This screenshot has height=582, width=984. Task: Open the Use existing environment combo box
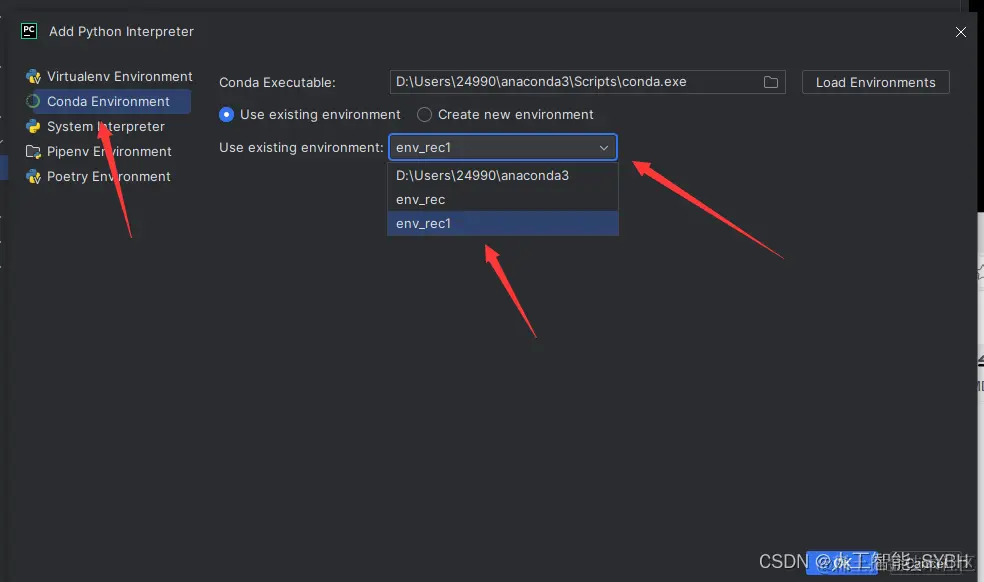coord(503,148)
